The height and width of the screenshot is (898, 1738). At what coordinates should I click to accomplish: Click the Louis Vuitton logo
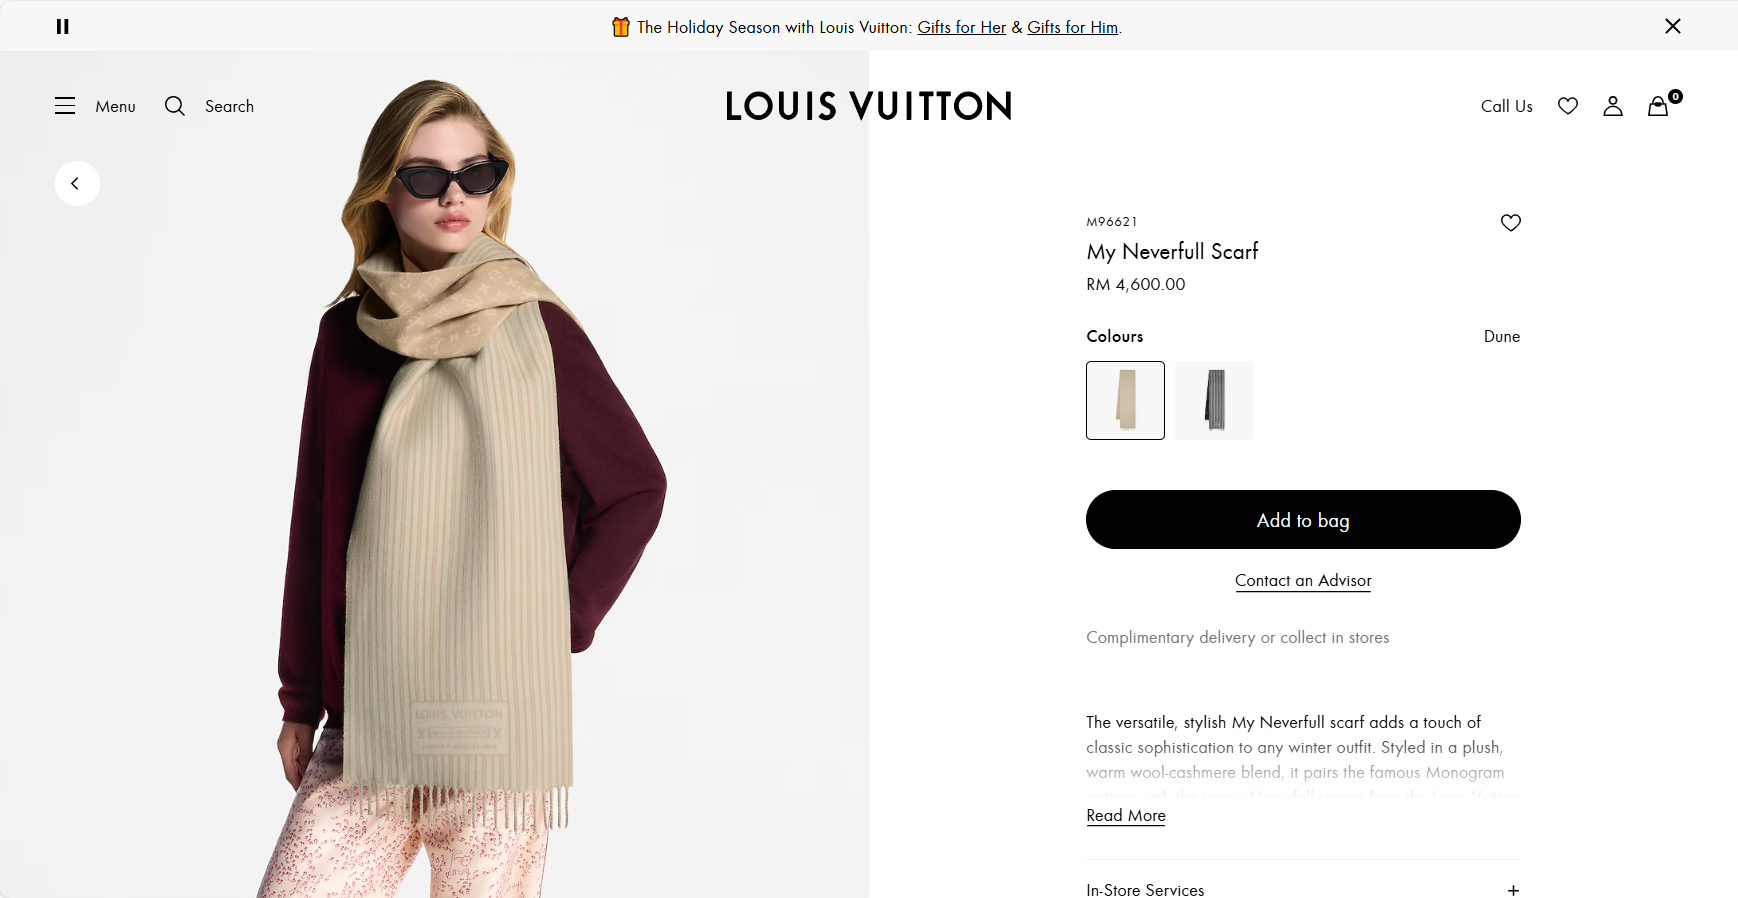click(x=868, y=106)
